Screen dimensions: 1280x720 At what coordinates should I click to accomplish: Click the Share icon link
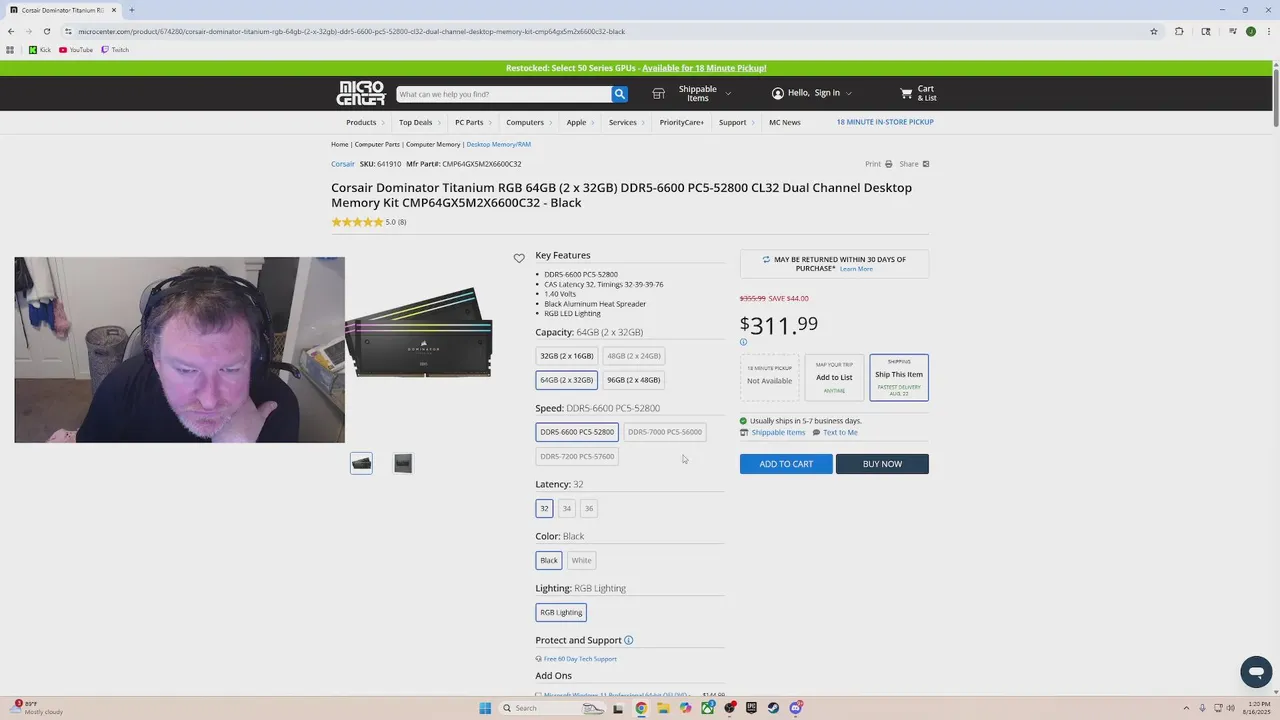pyautogui.click(x=914, y=164)
